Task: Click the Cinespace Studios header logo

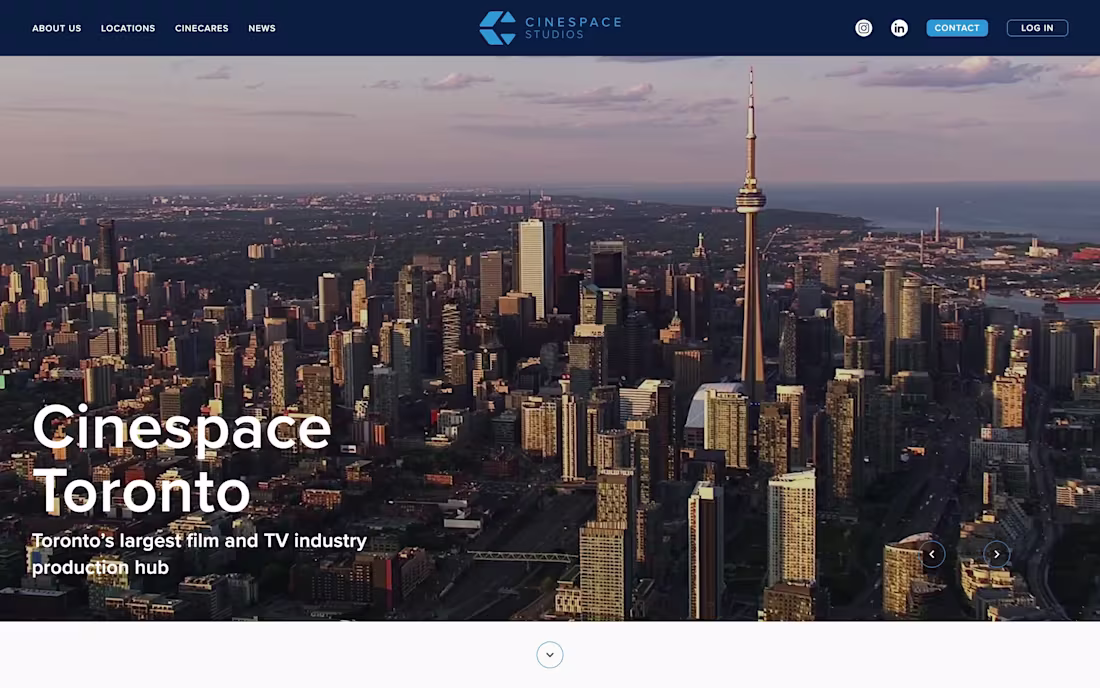Action: click(x=548, y=27)
